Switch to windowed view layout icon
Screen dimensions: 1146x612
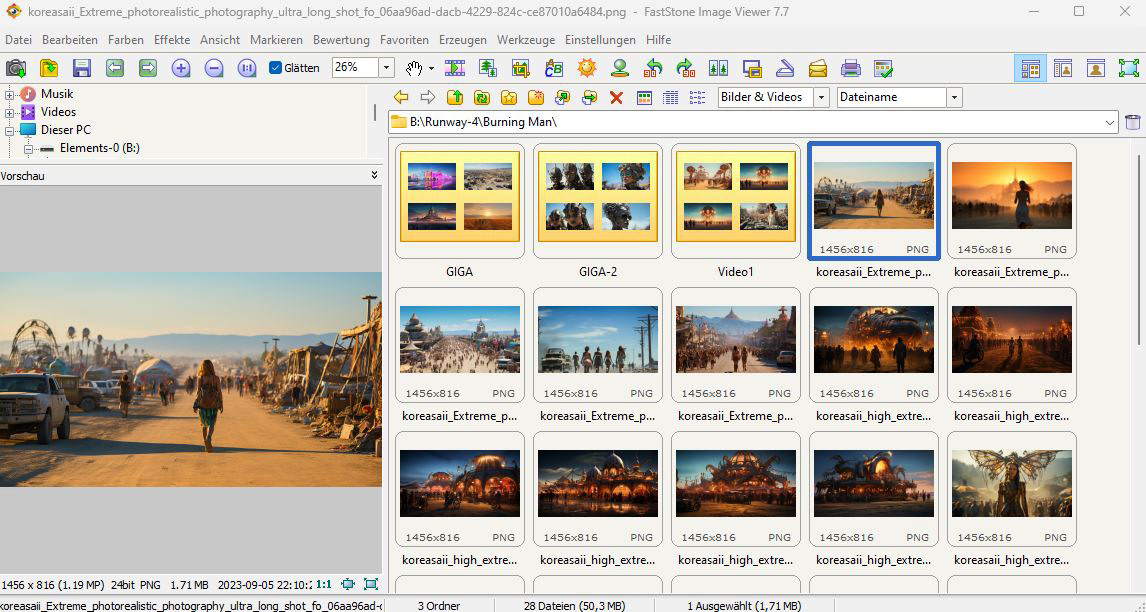(1063, 68)
